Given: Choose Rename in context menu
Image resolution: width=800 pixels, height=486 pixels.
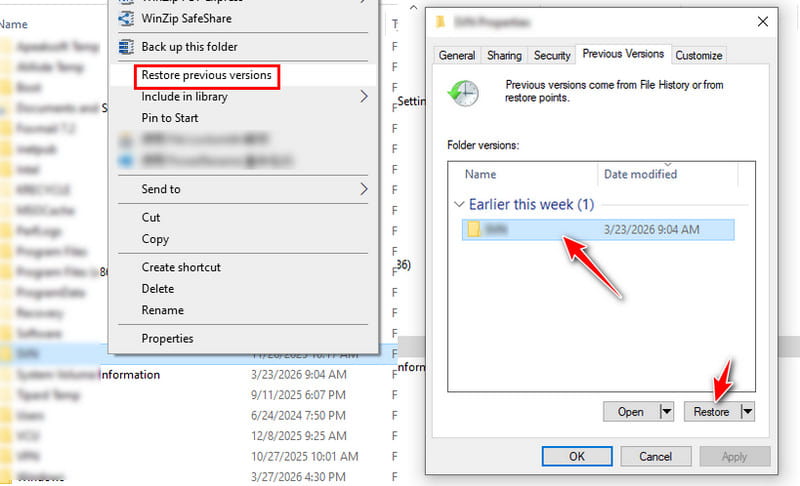Looking at the screenshot, I should [163, 310].
